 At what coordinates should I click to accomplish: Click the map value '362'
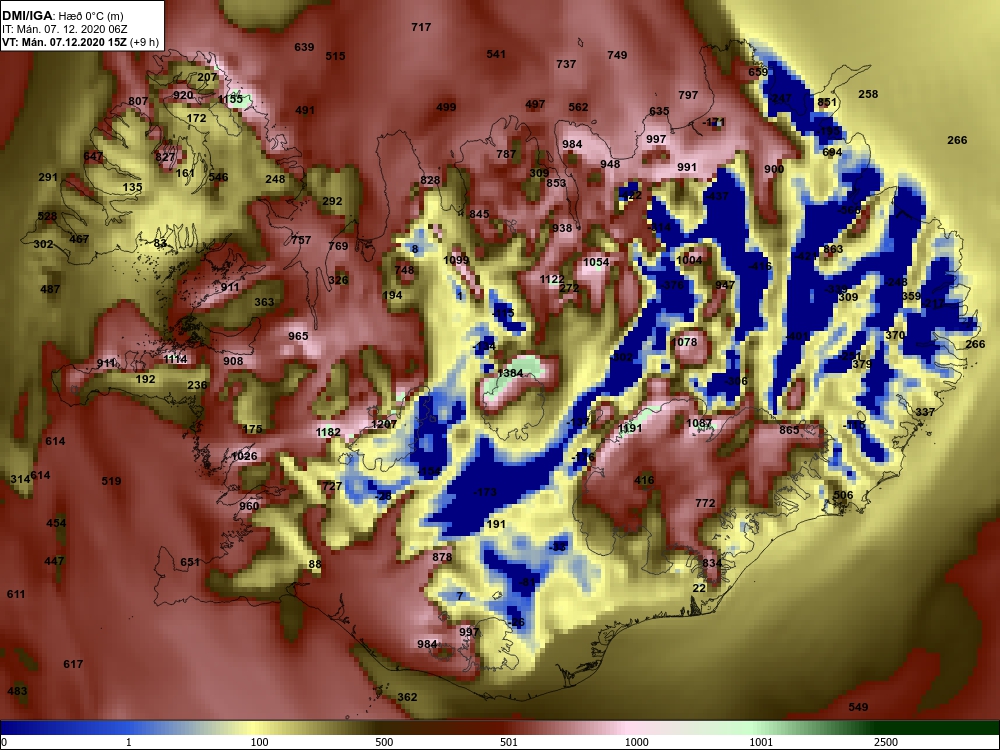[407, 697]
